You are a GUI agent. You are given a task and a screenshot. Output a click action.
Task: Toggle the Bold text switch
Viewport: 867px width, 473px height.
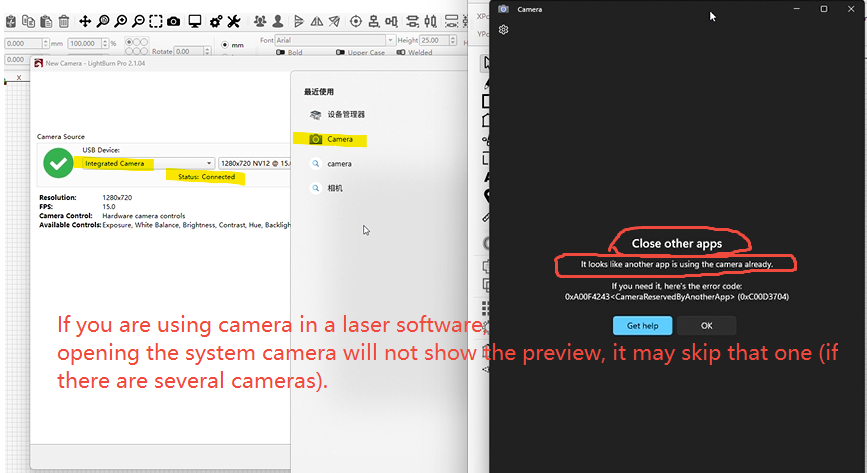280,53
